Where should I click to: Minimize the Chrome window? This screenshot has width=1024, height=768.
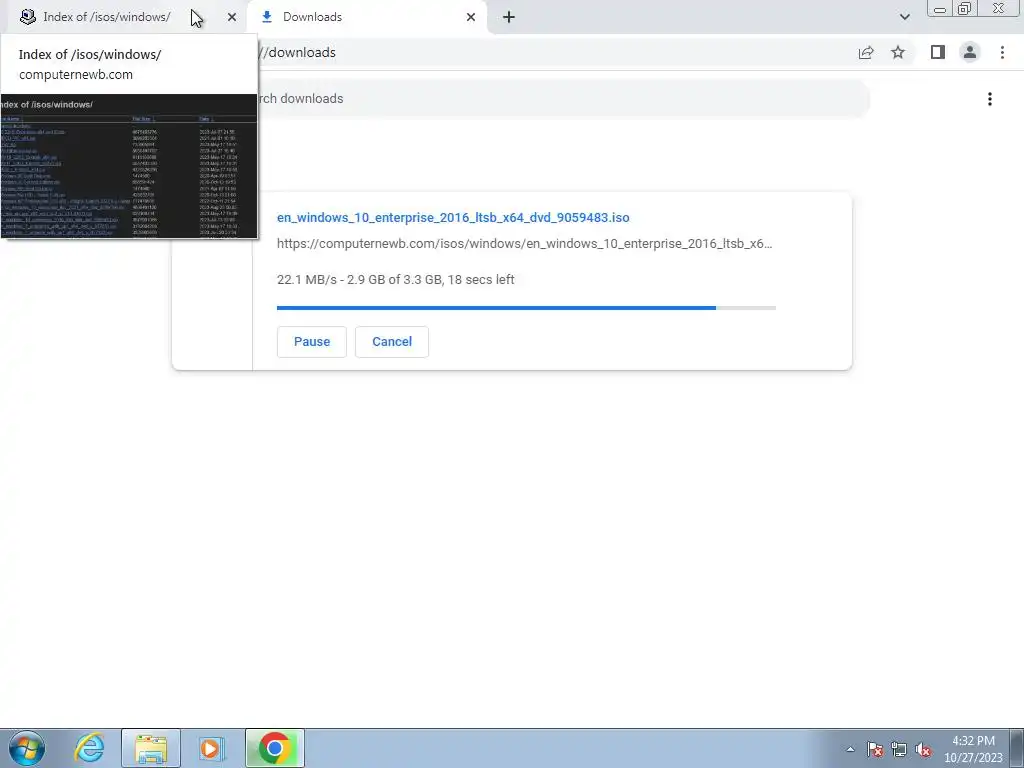[940, 9]
